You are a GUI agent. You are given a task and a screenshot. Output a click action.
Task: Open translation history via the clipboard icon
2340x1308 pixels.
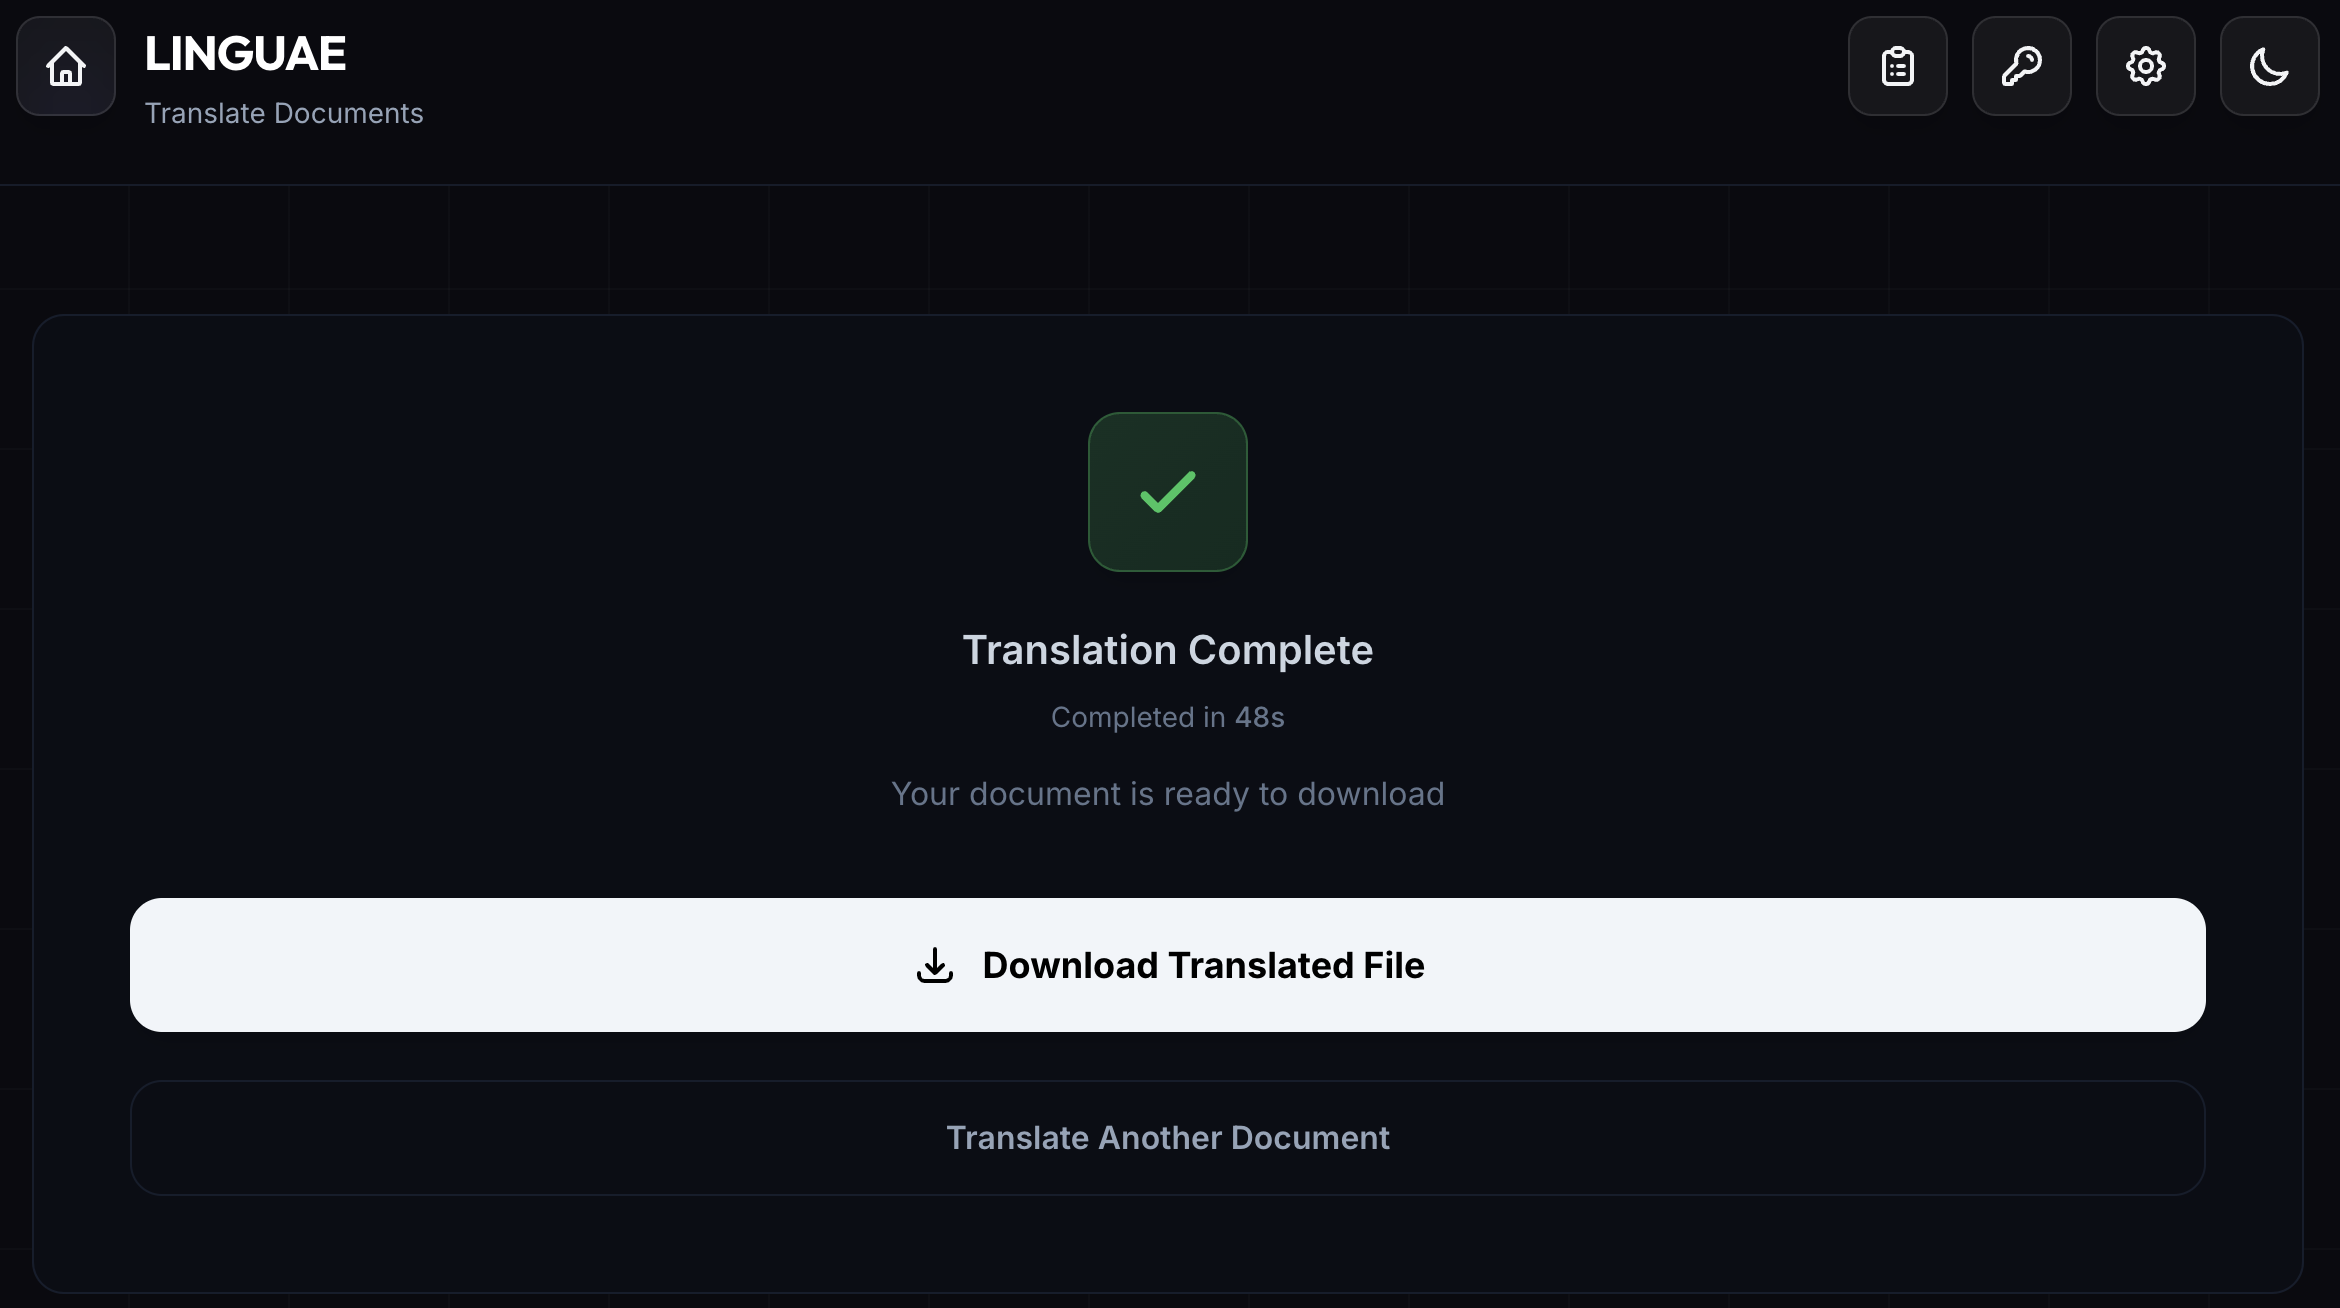coord(1897,65)
